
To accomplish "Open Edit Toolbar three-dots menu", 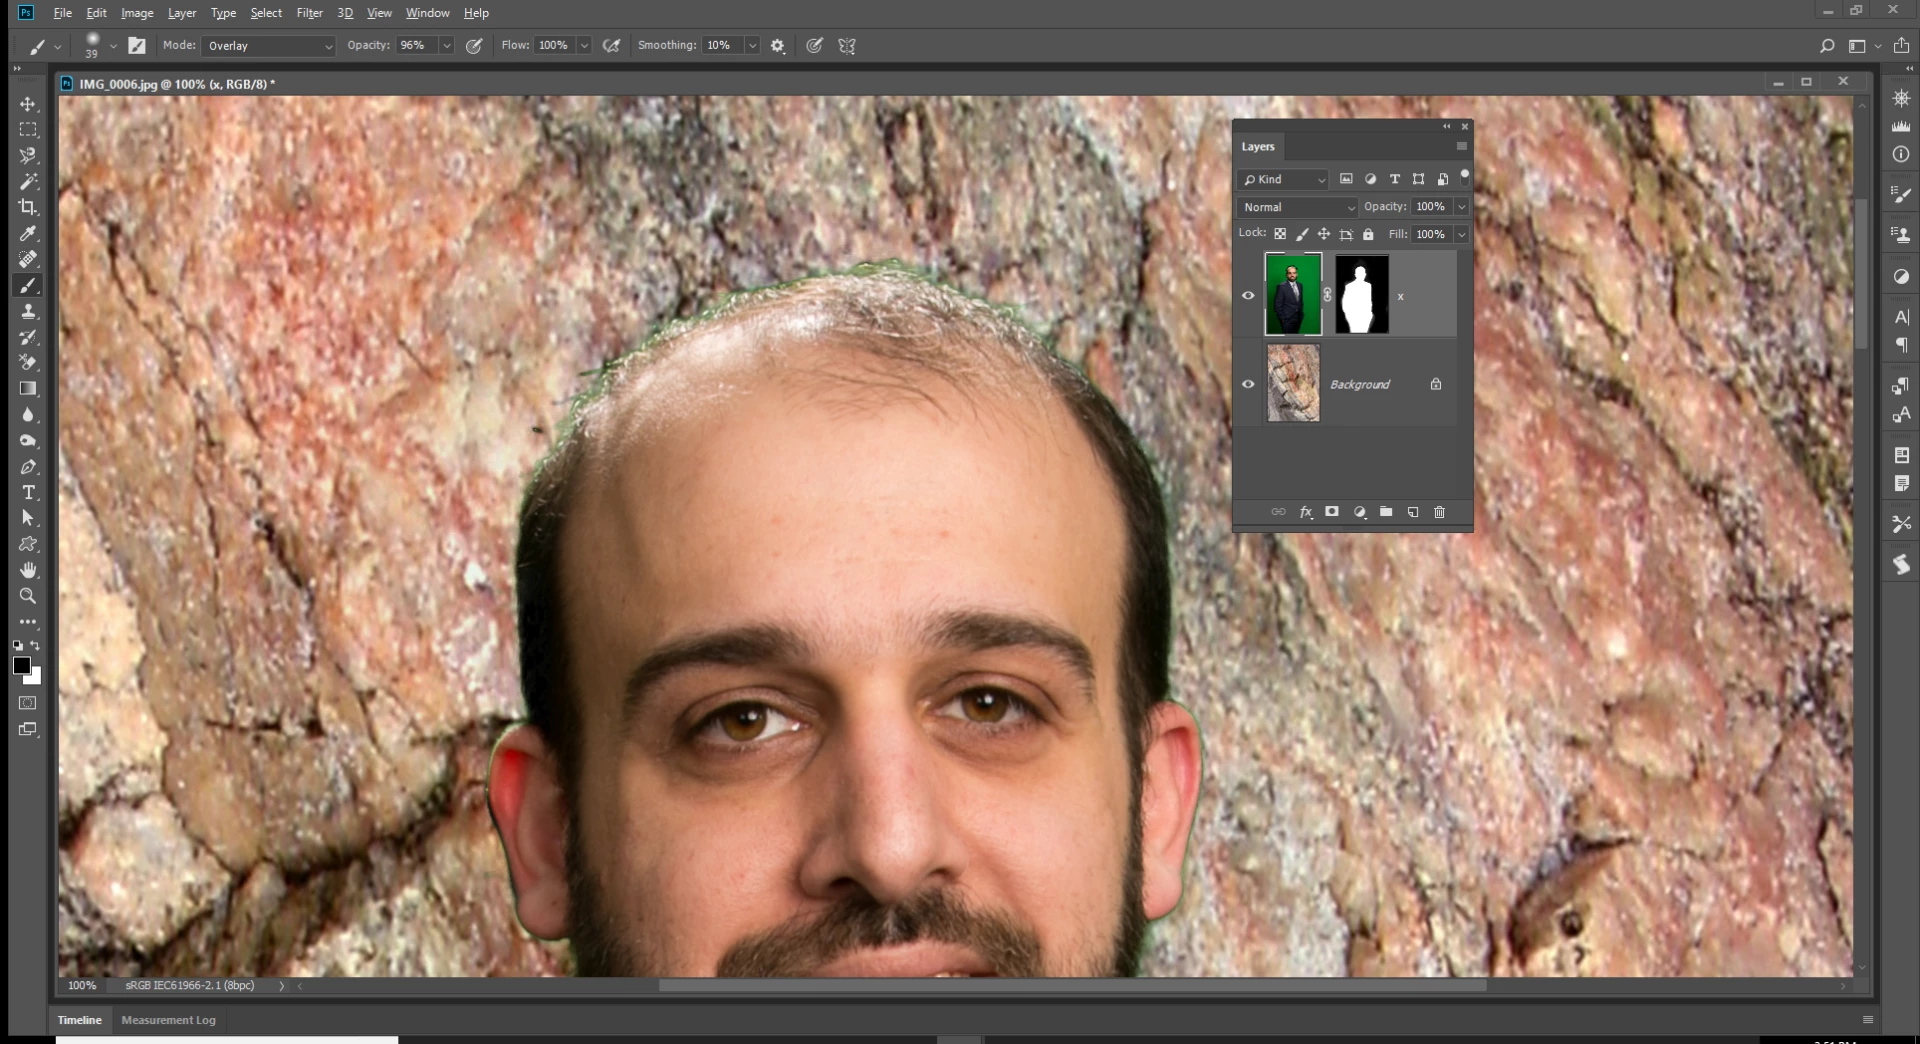I will [x=28, y=622].
